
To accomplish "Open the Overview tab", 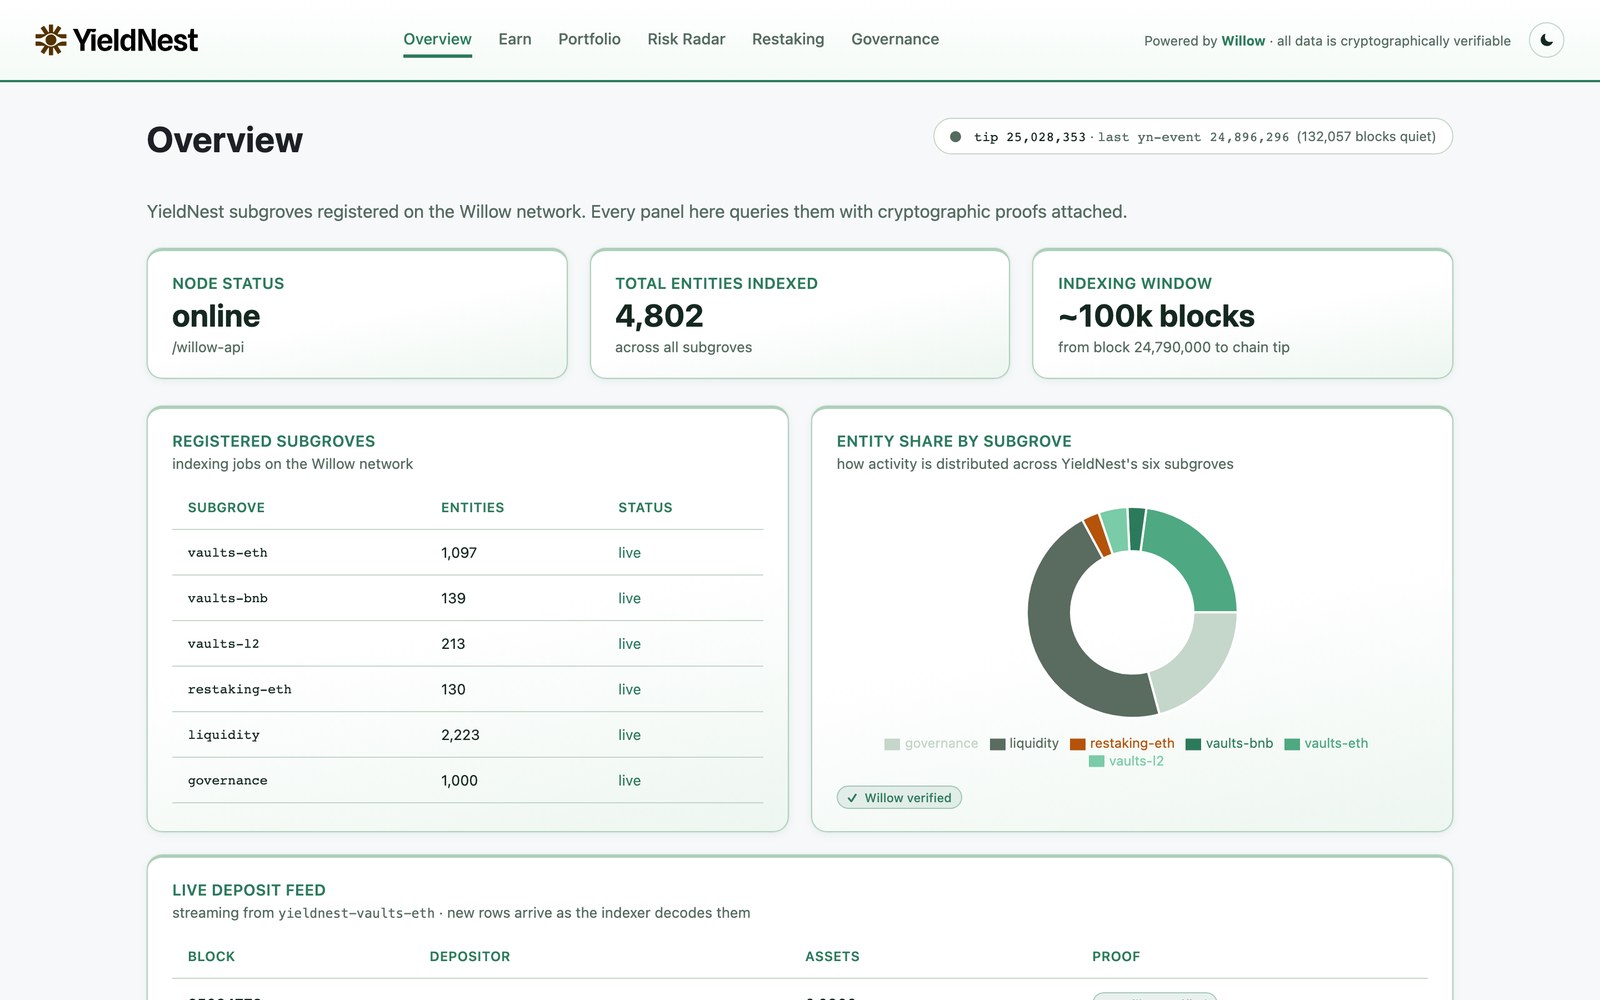I will [x=437, y=39].
